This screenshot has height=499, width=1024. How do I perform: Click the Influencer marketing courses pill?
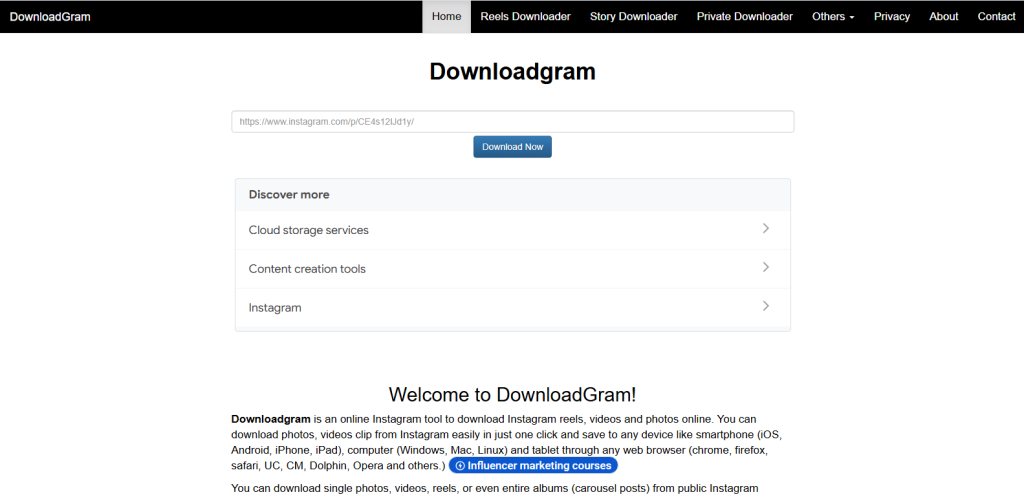[x=533, y=466]
